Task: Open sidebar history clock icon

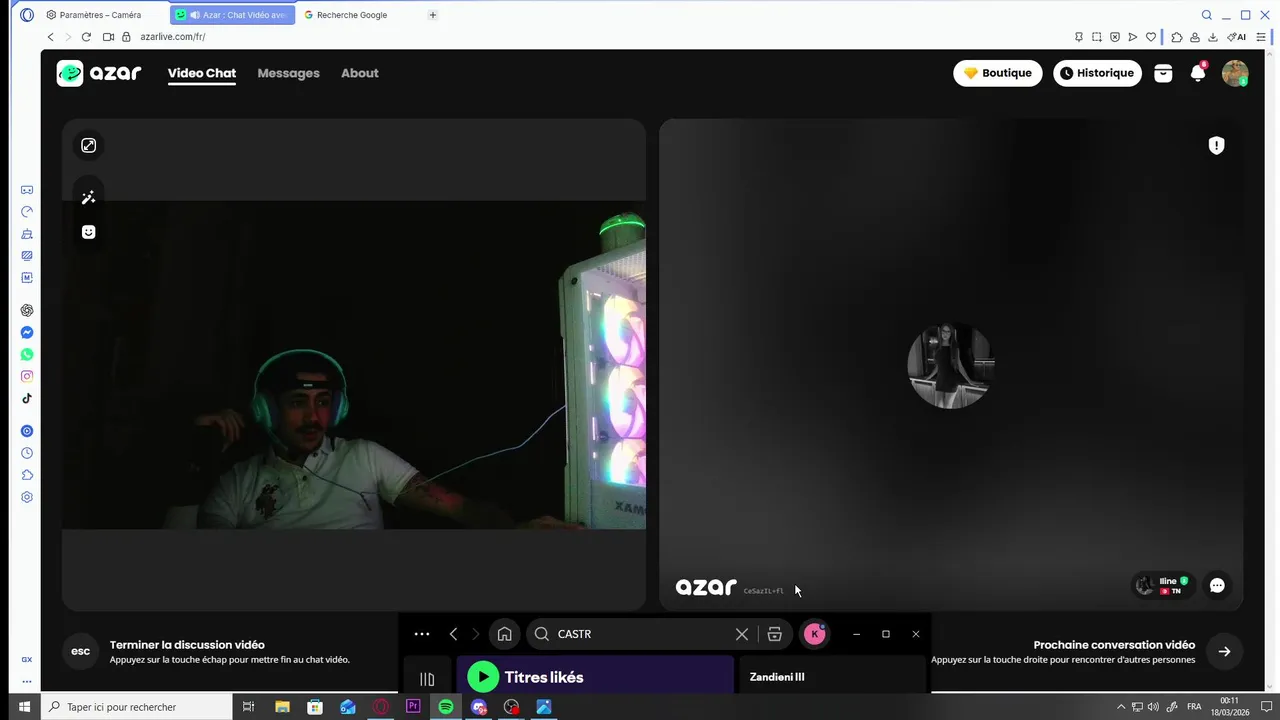Action: (27, 453)
